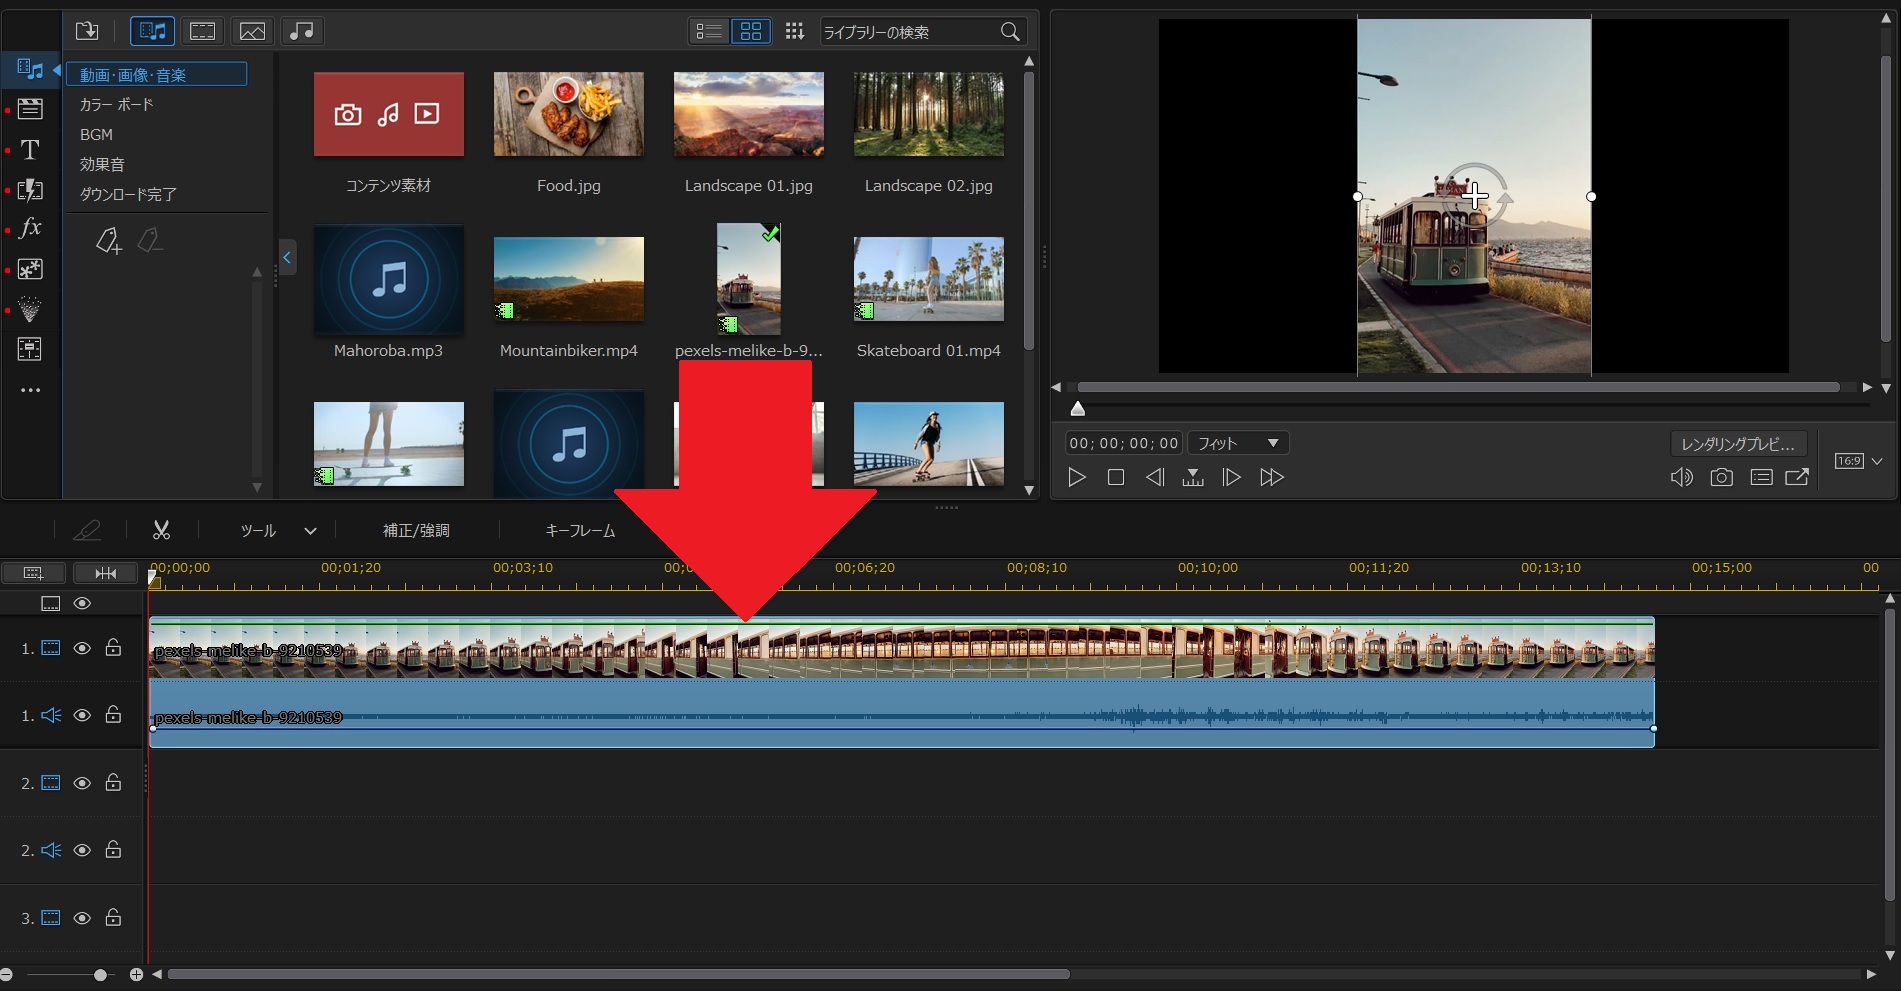Viewport: 1901px width, 991px height.
Task: Select 効果音 category
Action: tap(102, 164)
